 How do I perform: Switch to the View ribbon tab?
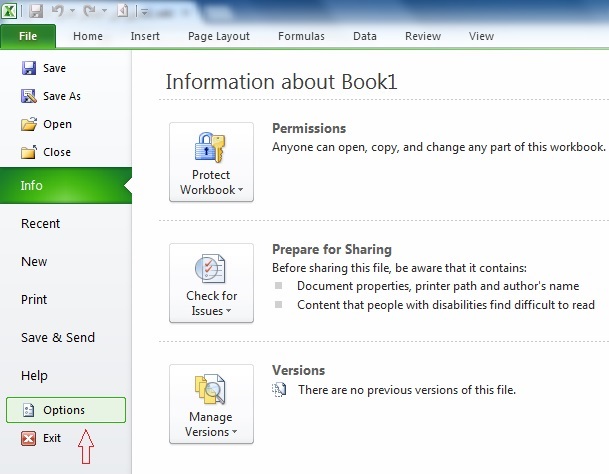coord(481,36)
